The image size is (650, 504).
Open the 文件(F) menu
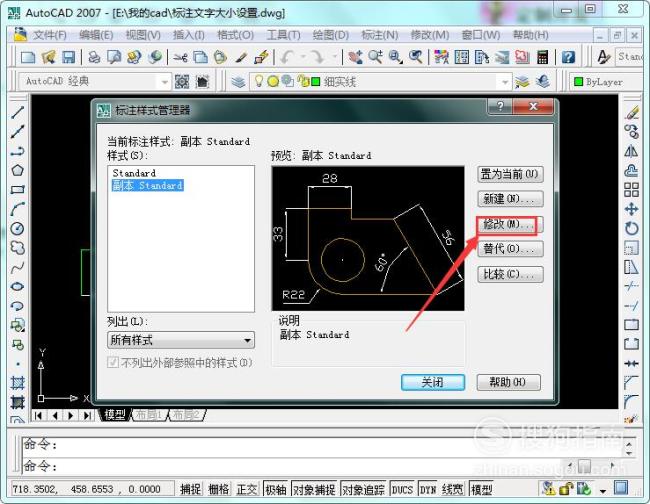click(50, 35)
